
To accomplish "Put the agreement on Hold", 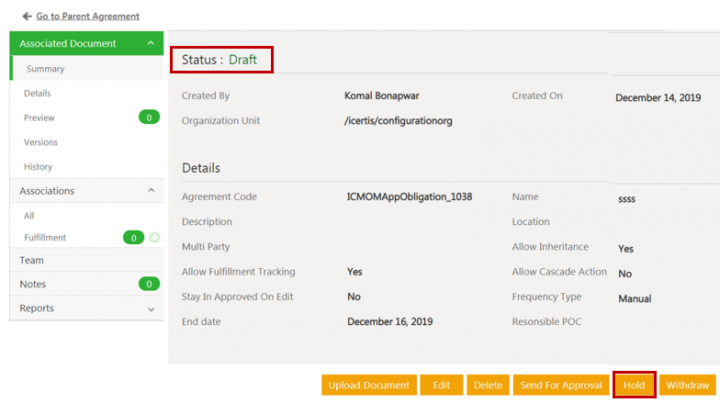I will tap(634, 385).
